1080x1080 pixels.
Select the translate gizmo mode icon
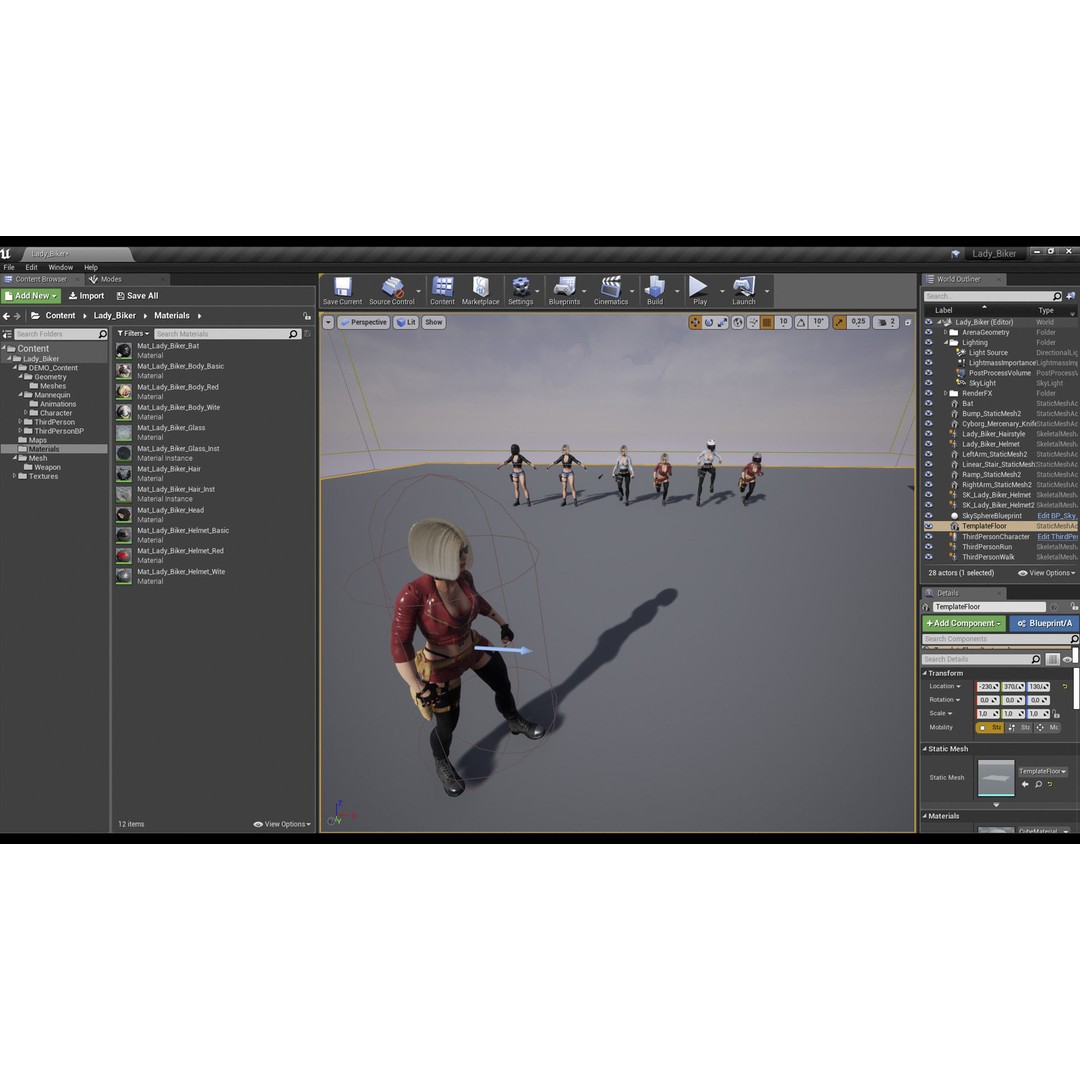tap(695, 322)
